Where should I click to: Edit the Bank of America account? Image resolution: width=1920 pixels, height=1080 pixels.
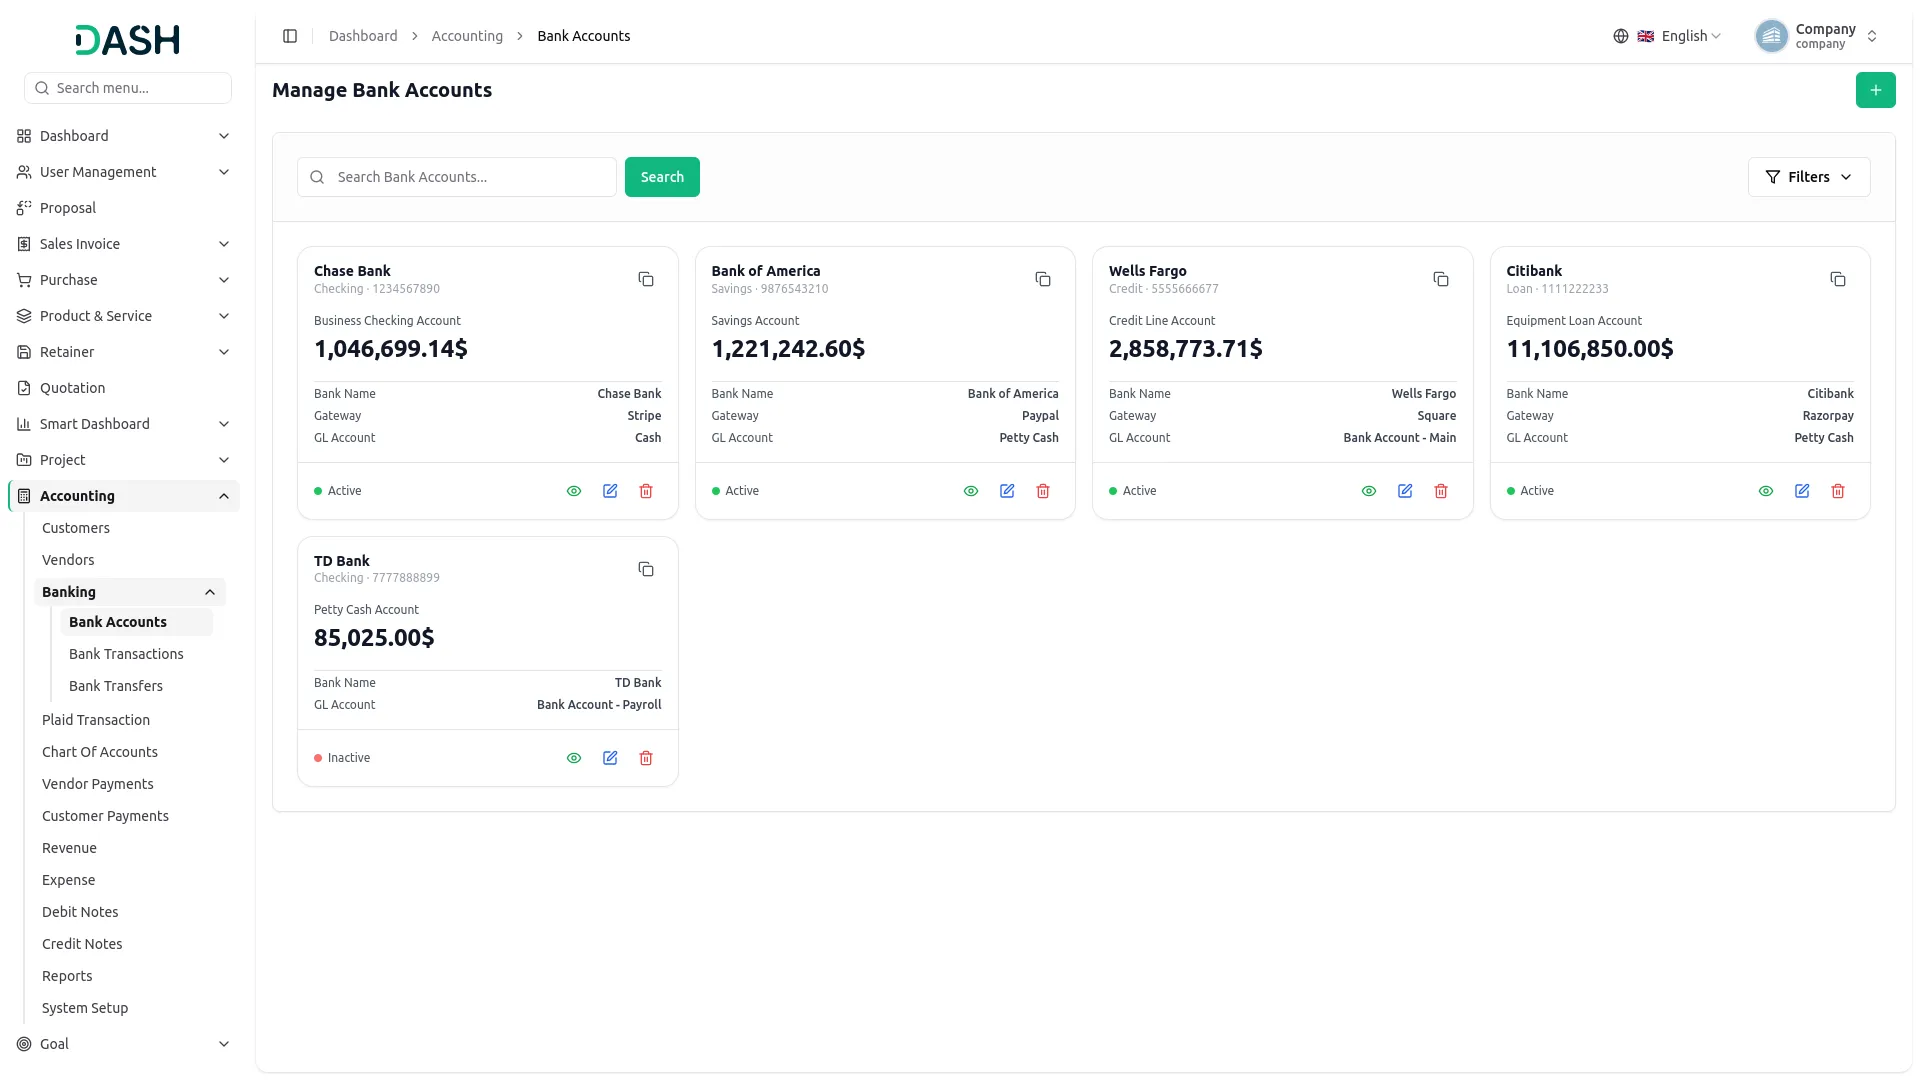point(1007,491)
